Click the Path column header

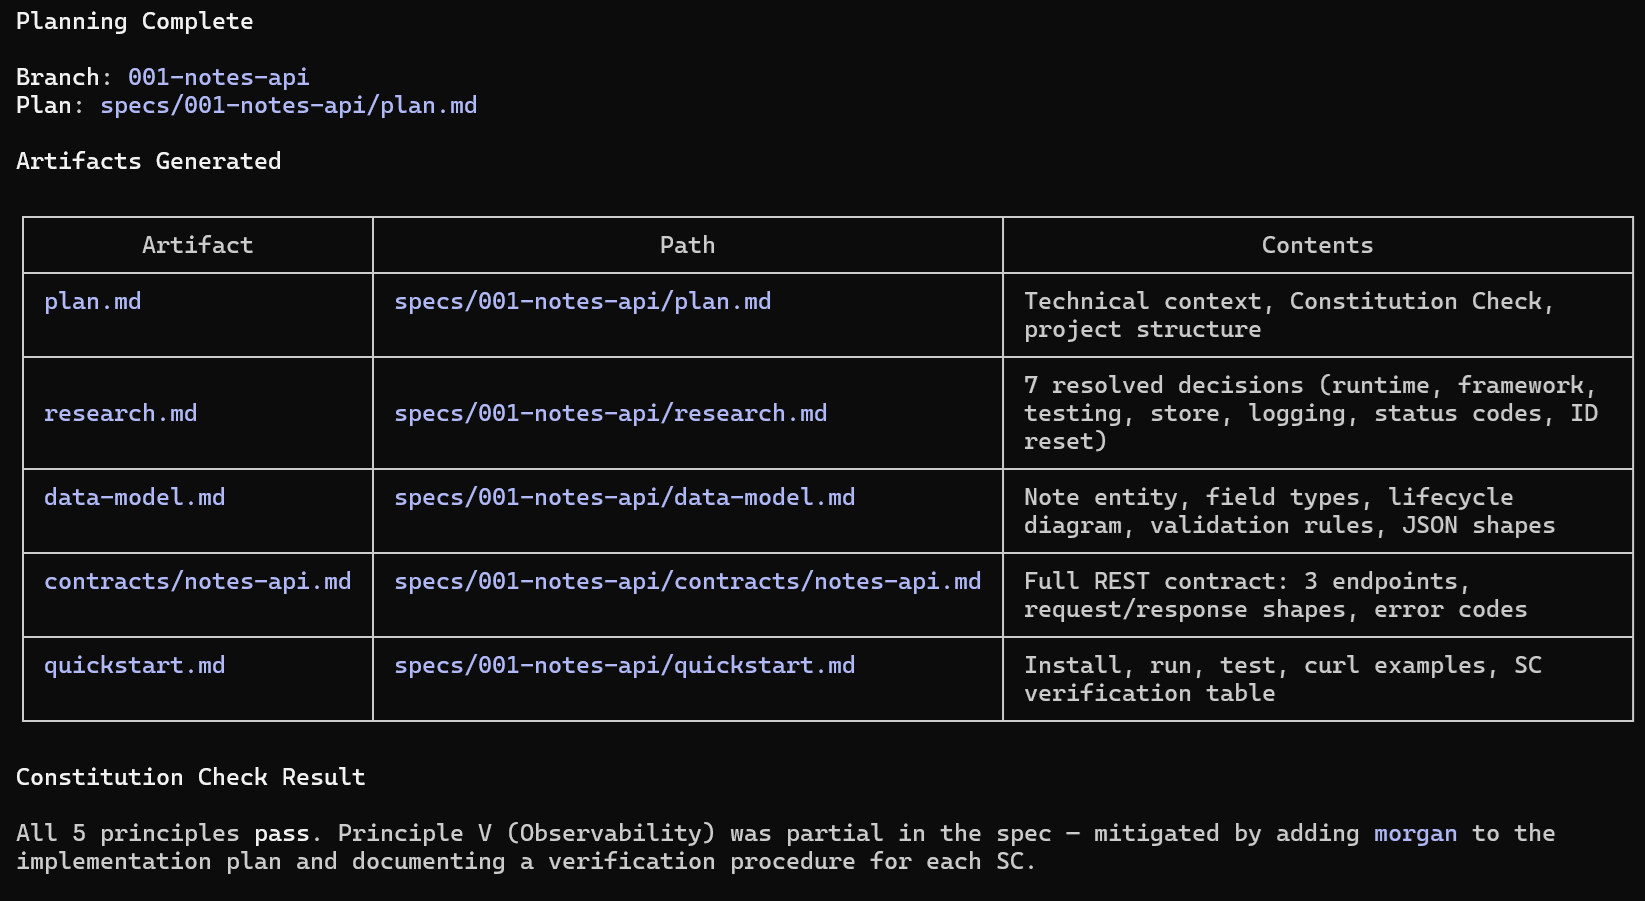687,245
